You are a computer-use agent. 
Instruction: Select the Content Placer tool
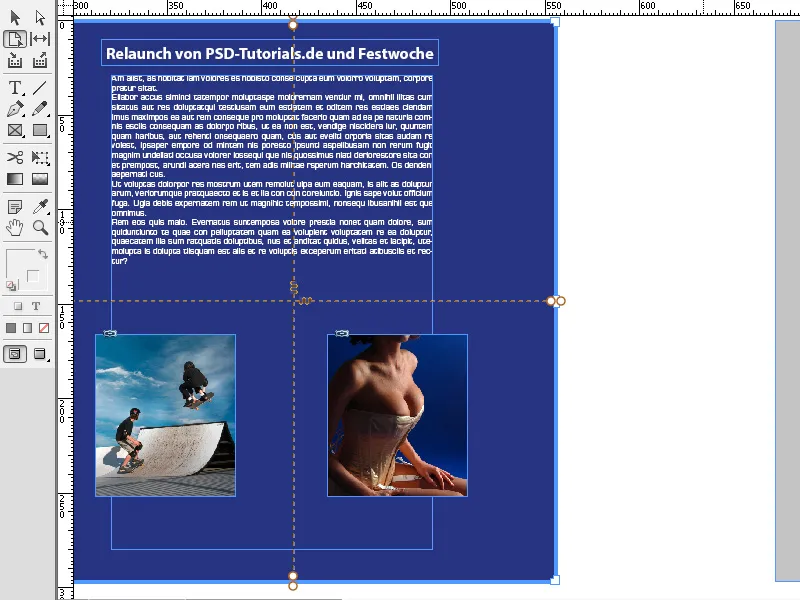pos(40,61)
